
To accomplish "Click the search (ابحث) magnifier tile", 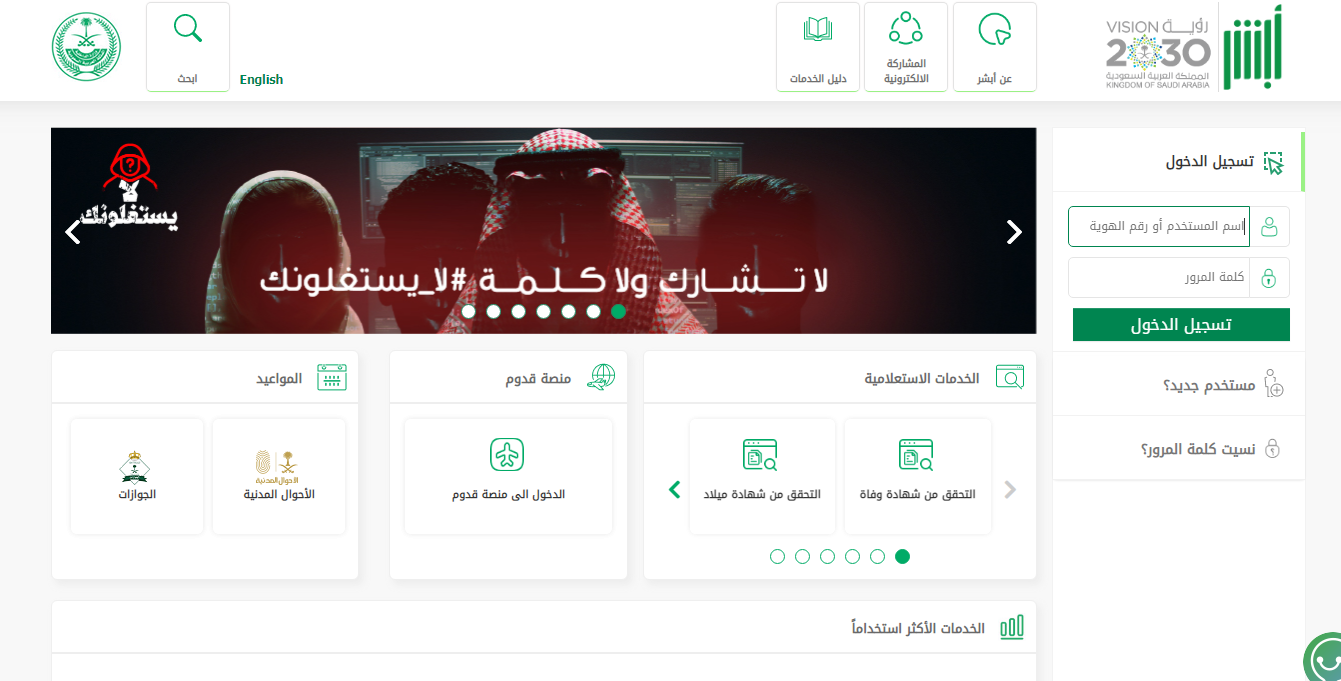I will click(188, 47).
